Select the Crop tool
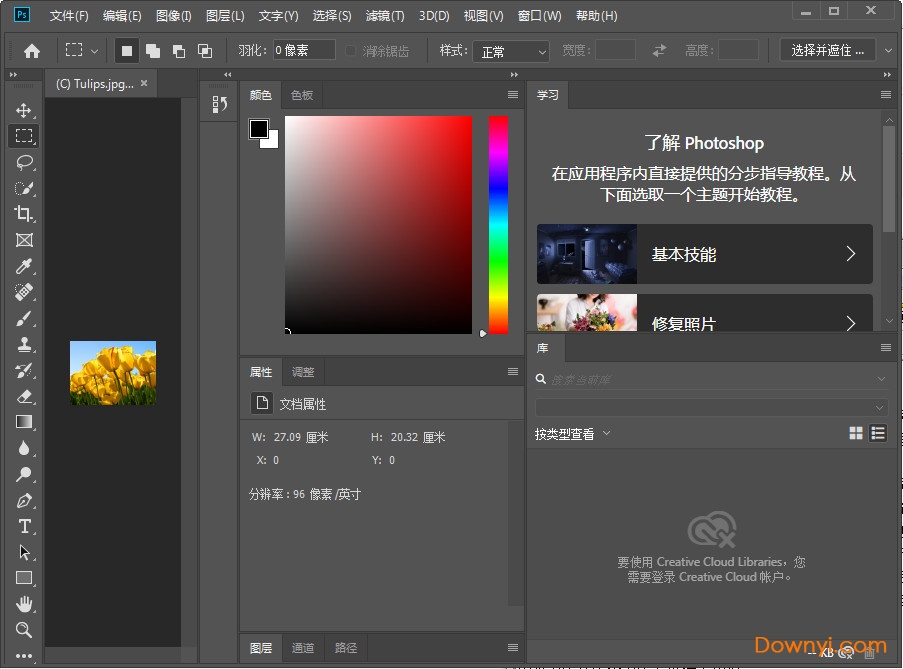This screenshot has width=903, height=669. tap(24, 214)
